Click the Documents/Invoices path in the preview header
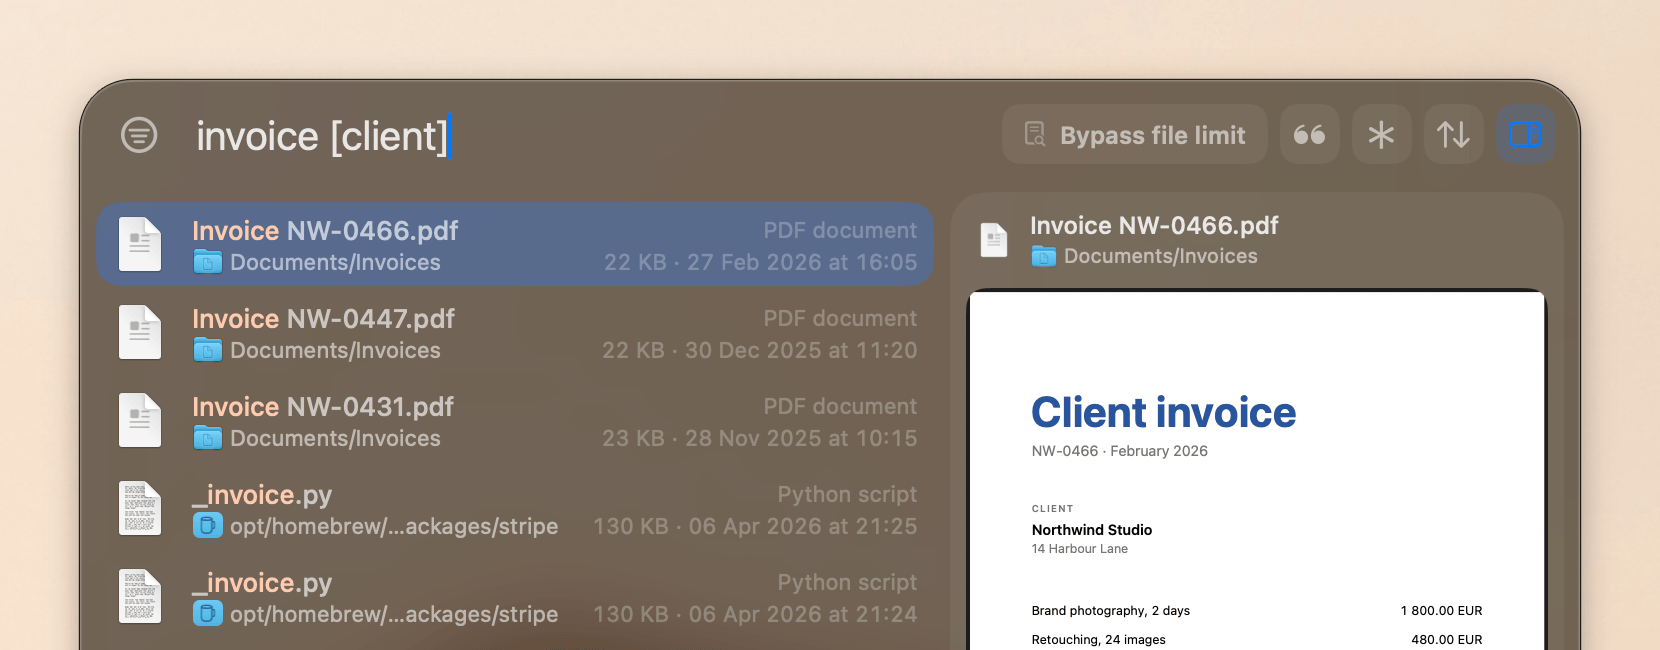 click(x=1161, y=257)
